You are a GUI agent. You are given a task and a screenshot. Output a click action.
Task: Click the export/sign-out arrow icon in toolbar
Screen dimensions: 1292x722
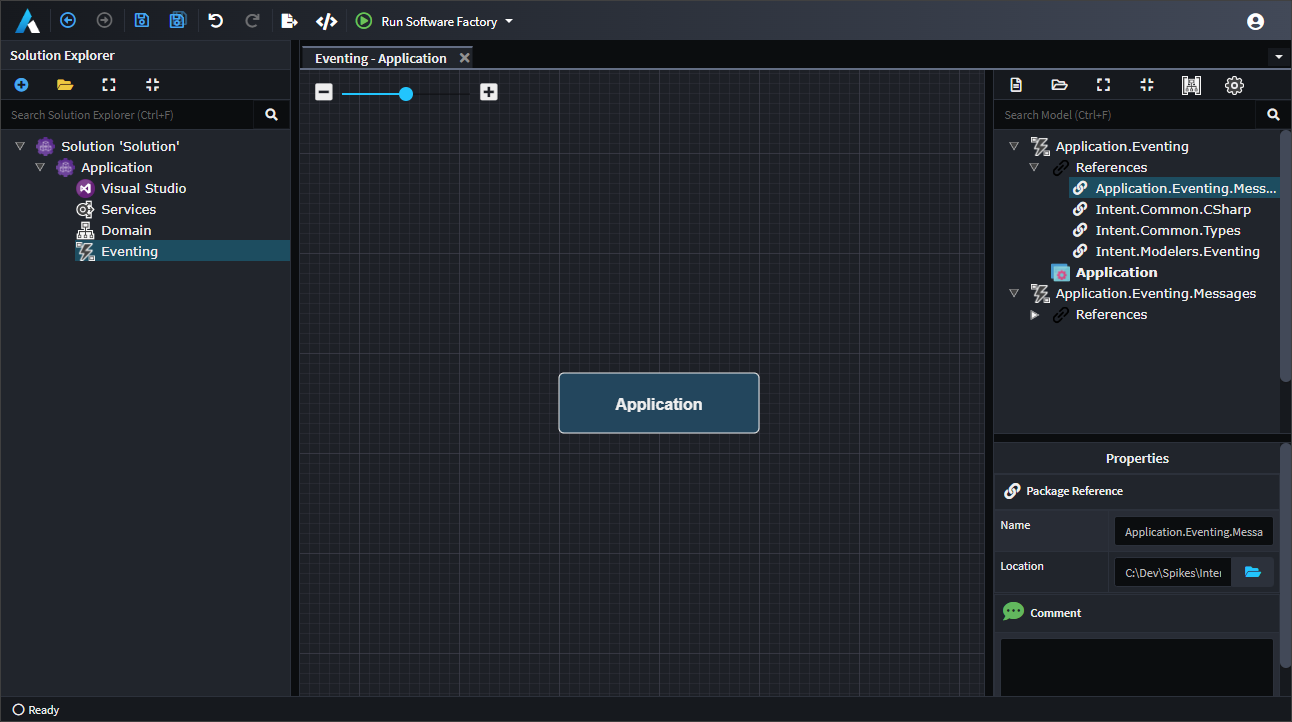[x=289, y=20]
